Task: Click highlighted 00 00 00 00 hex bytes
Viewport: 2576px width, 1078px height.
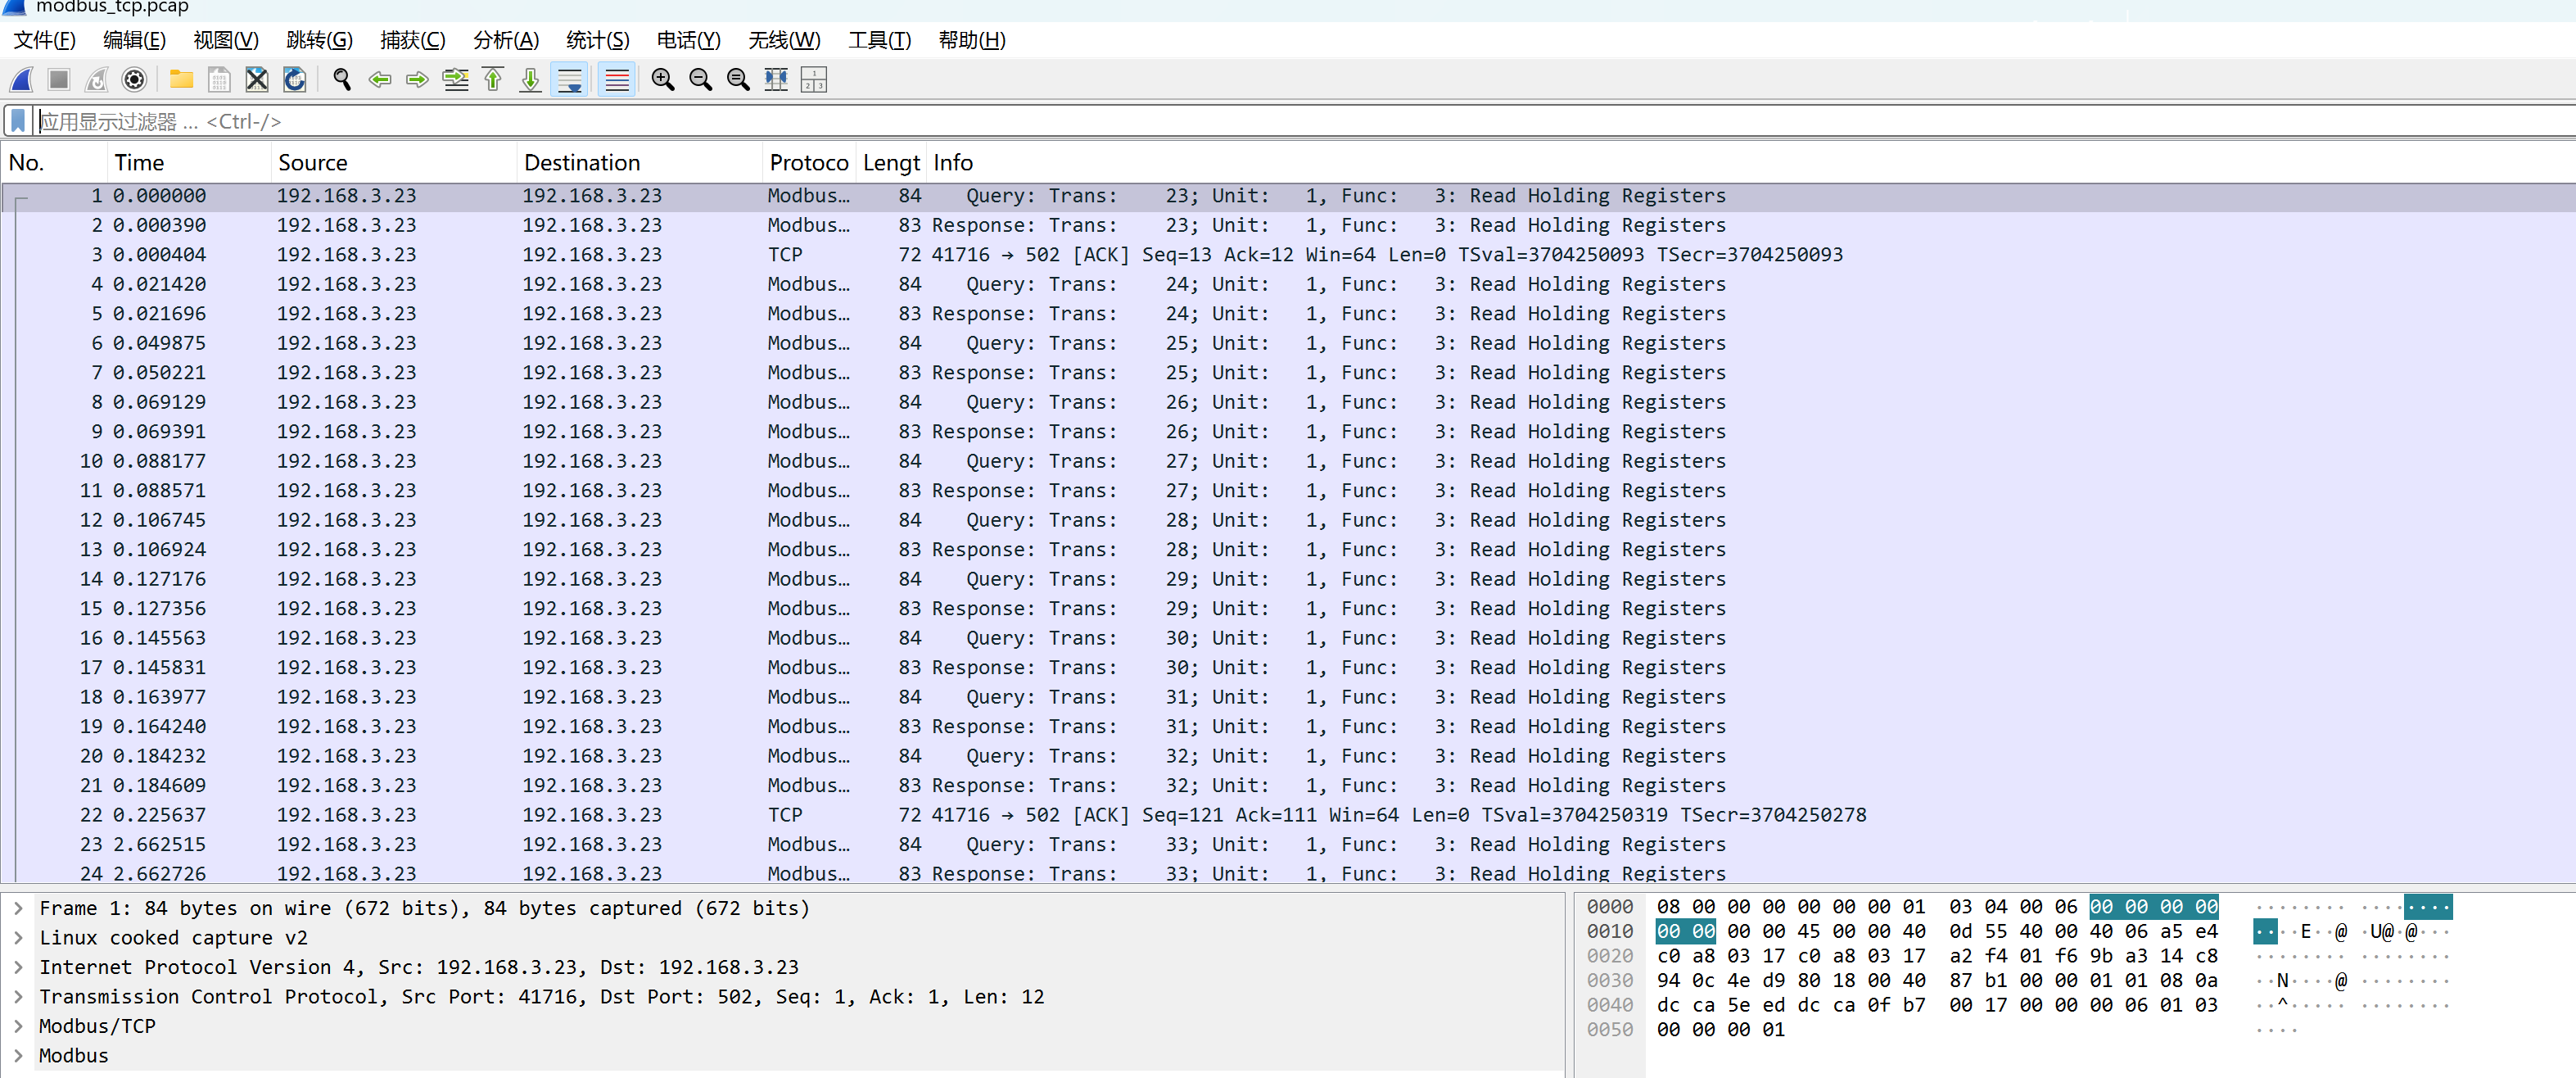Action: pyautogui.click(x=2153, y=907)
